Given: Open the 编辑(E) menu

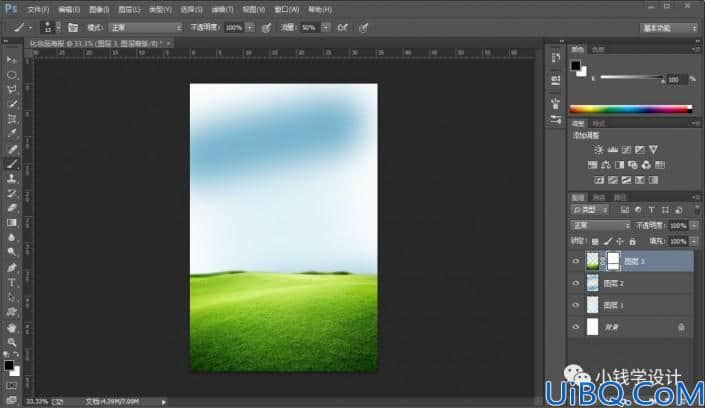Looking at the screenshot, I should [x=69, y=9].
